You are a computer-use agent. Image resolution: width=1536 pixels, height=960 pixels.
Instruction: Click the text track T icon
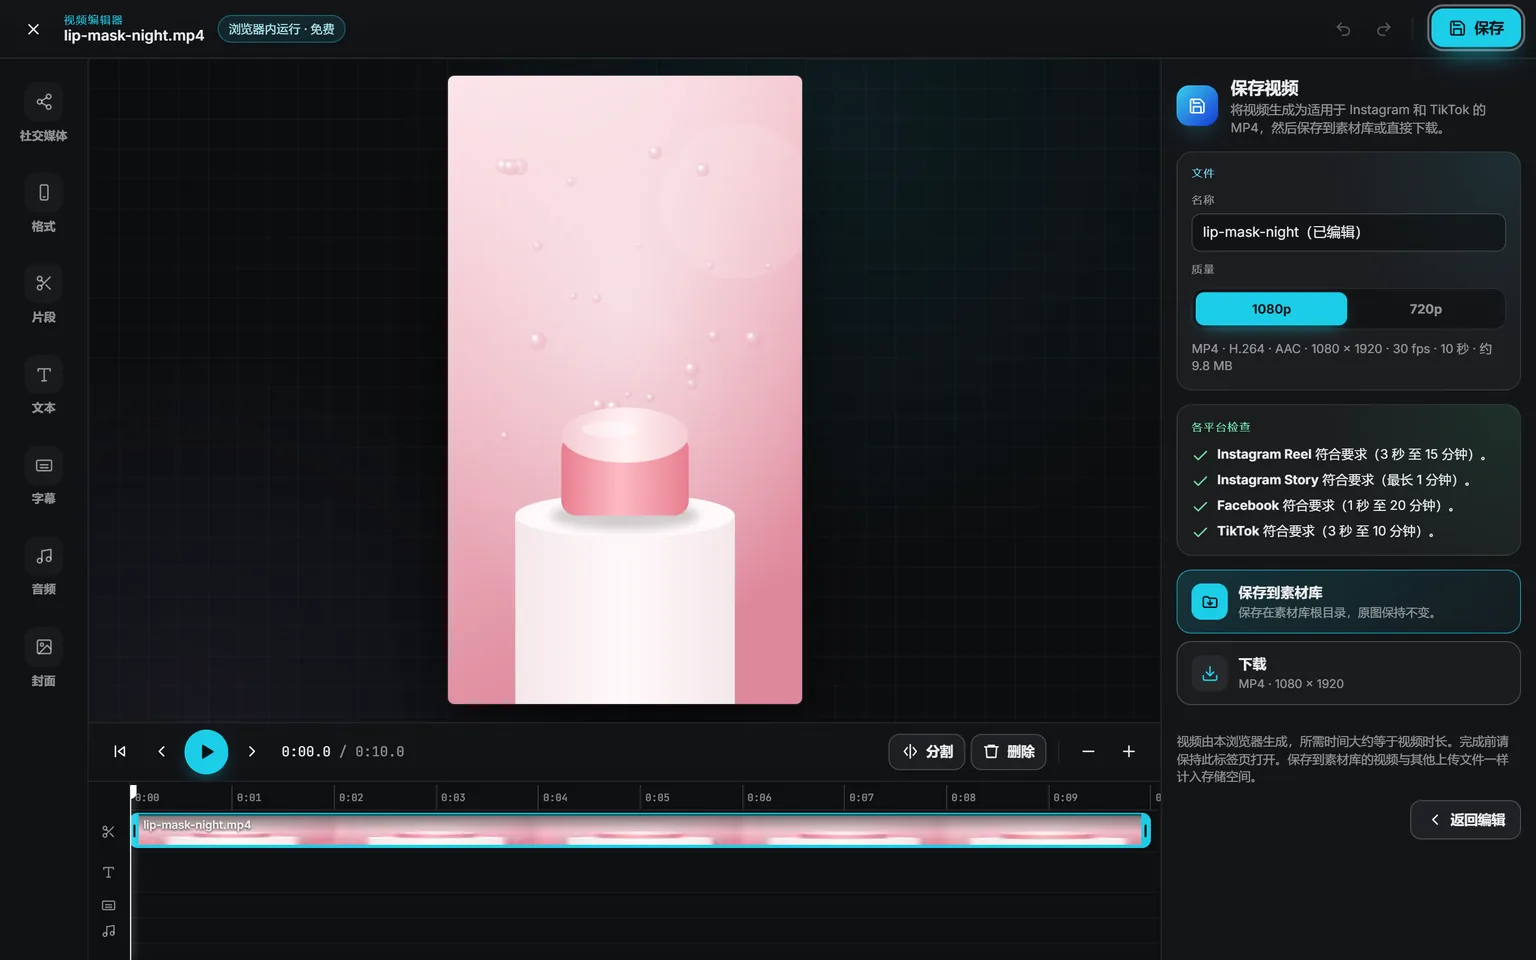[x=108, y=873]
